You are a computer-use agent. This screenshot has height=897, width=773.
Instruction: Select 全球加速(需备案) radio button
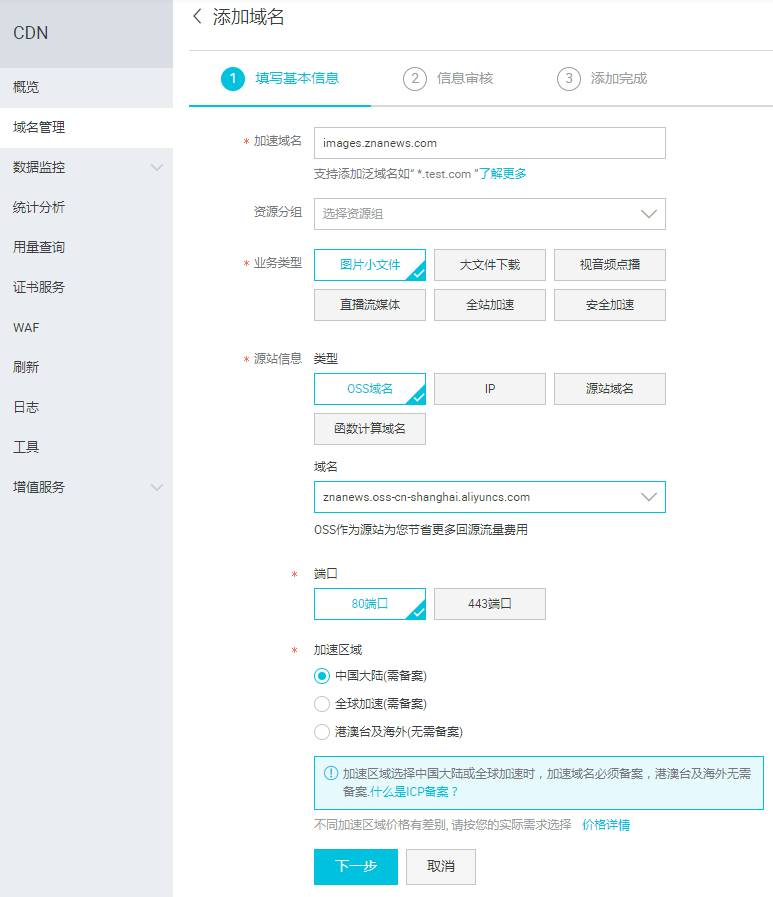tap(322, 704)
